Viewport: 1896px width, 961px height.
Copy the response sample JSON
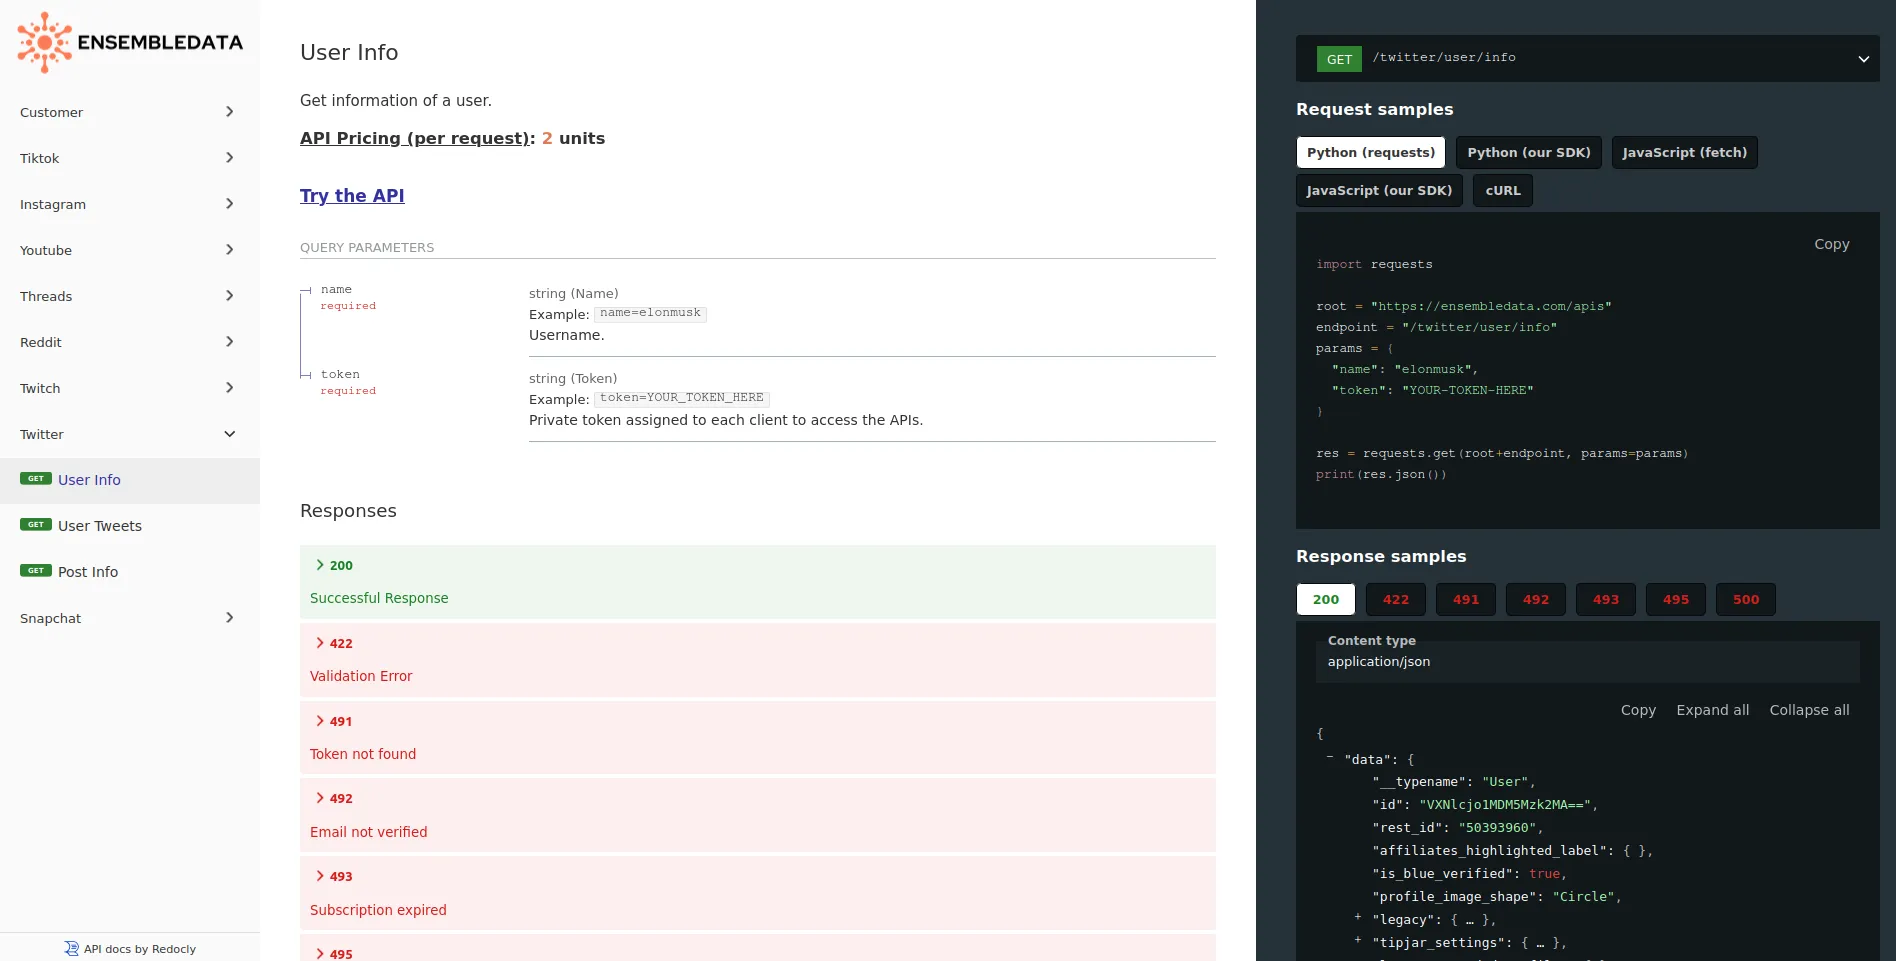click(x=1638, y=710)
